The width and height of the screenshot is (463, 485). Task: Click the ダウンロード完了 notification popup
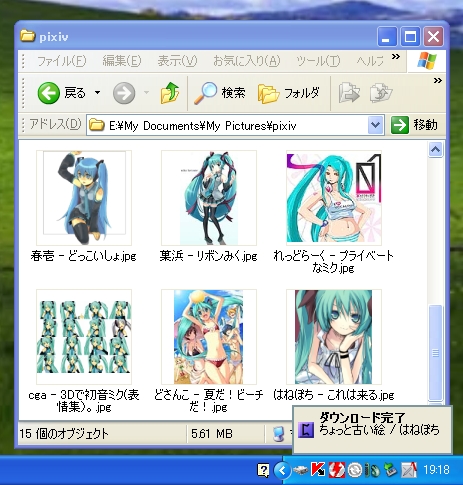pos(372,429)
